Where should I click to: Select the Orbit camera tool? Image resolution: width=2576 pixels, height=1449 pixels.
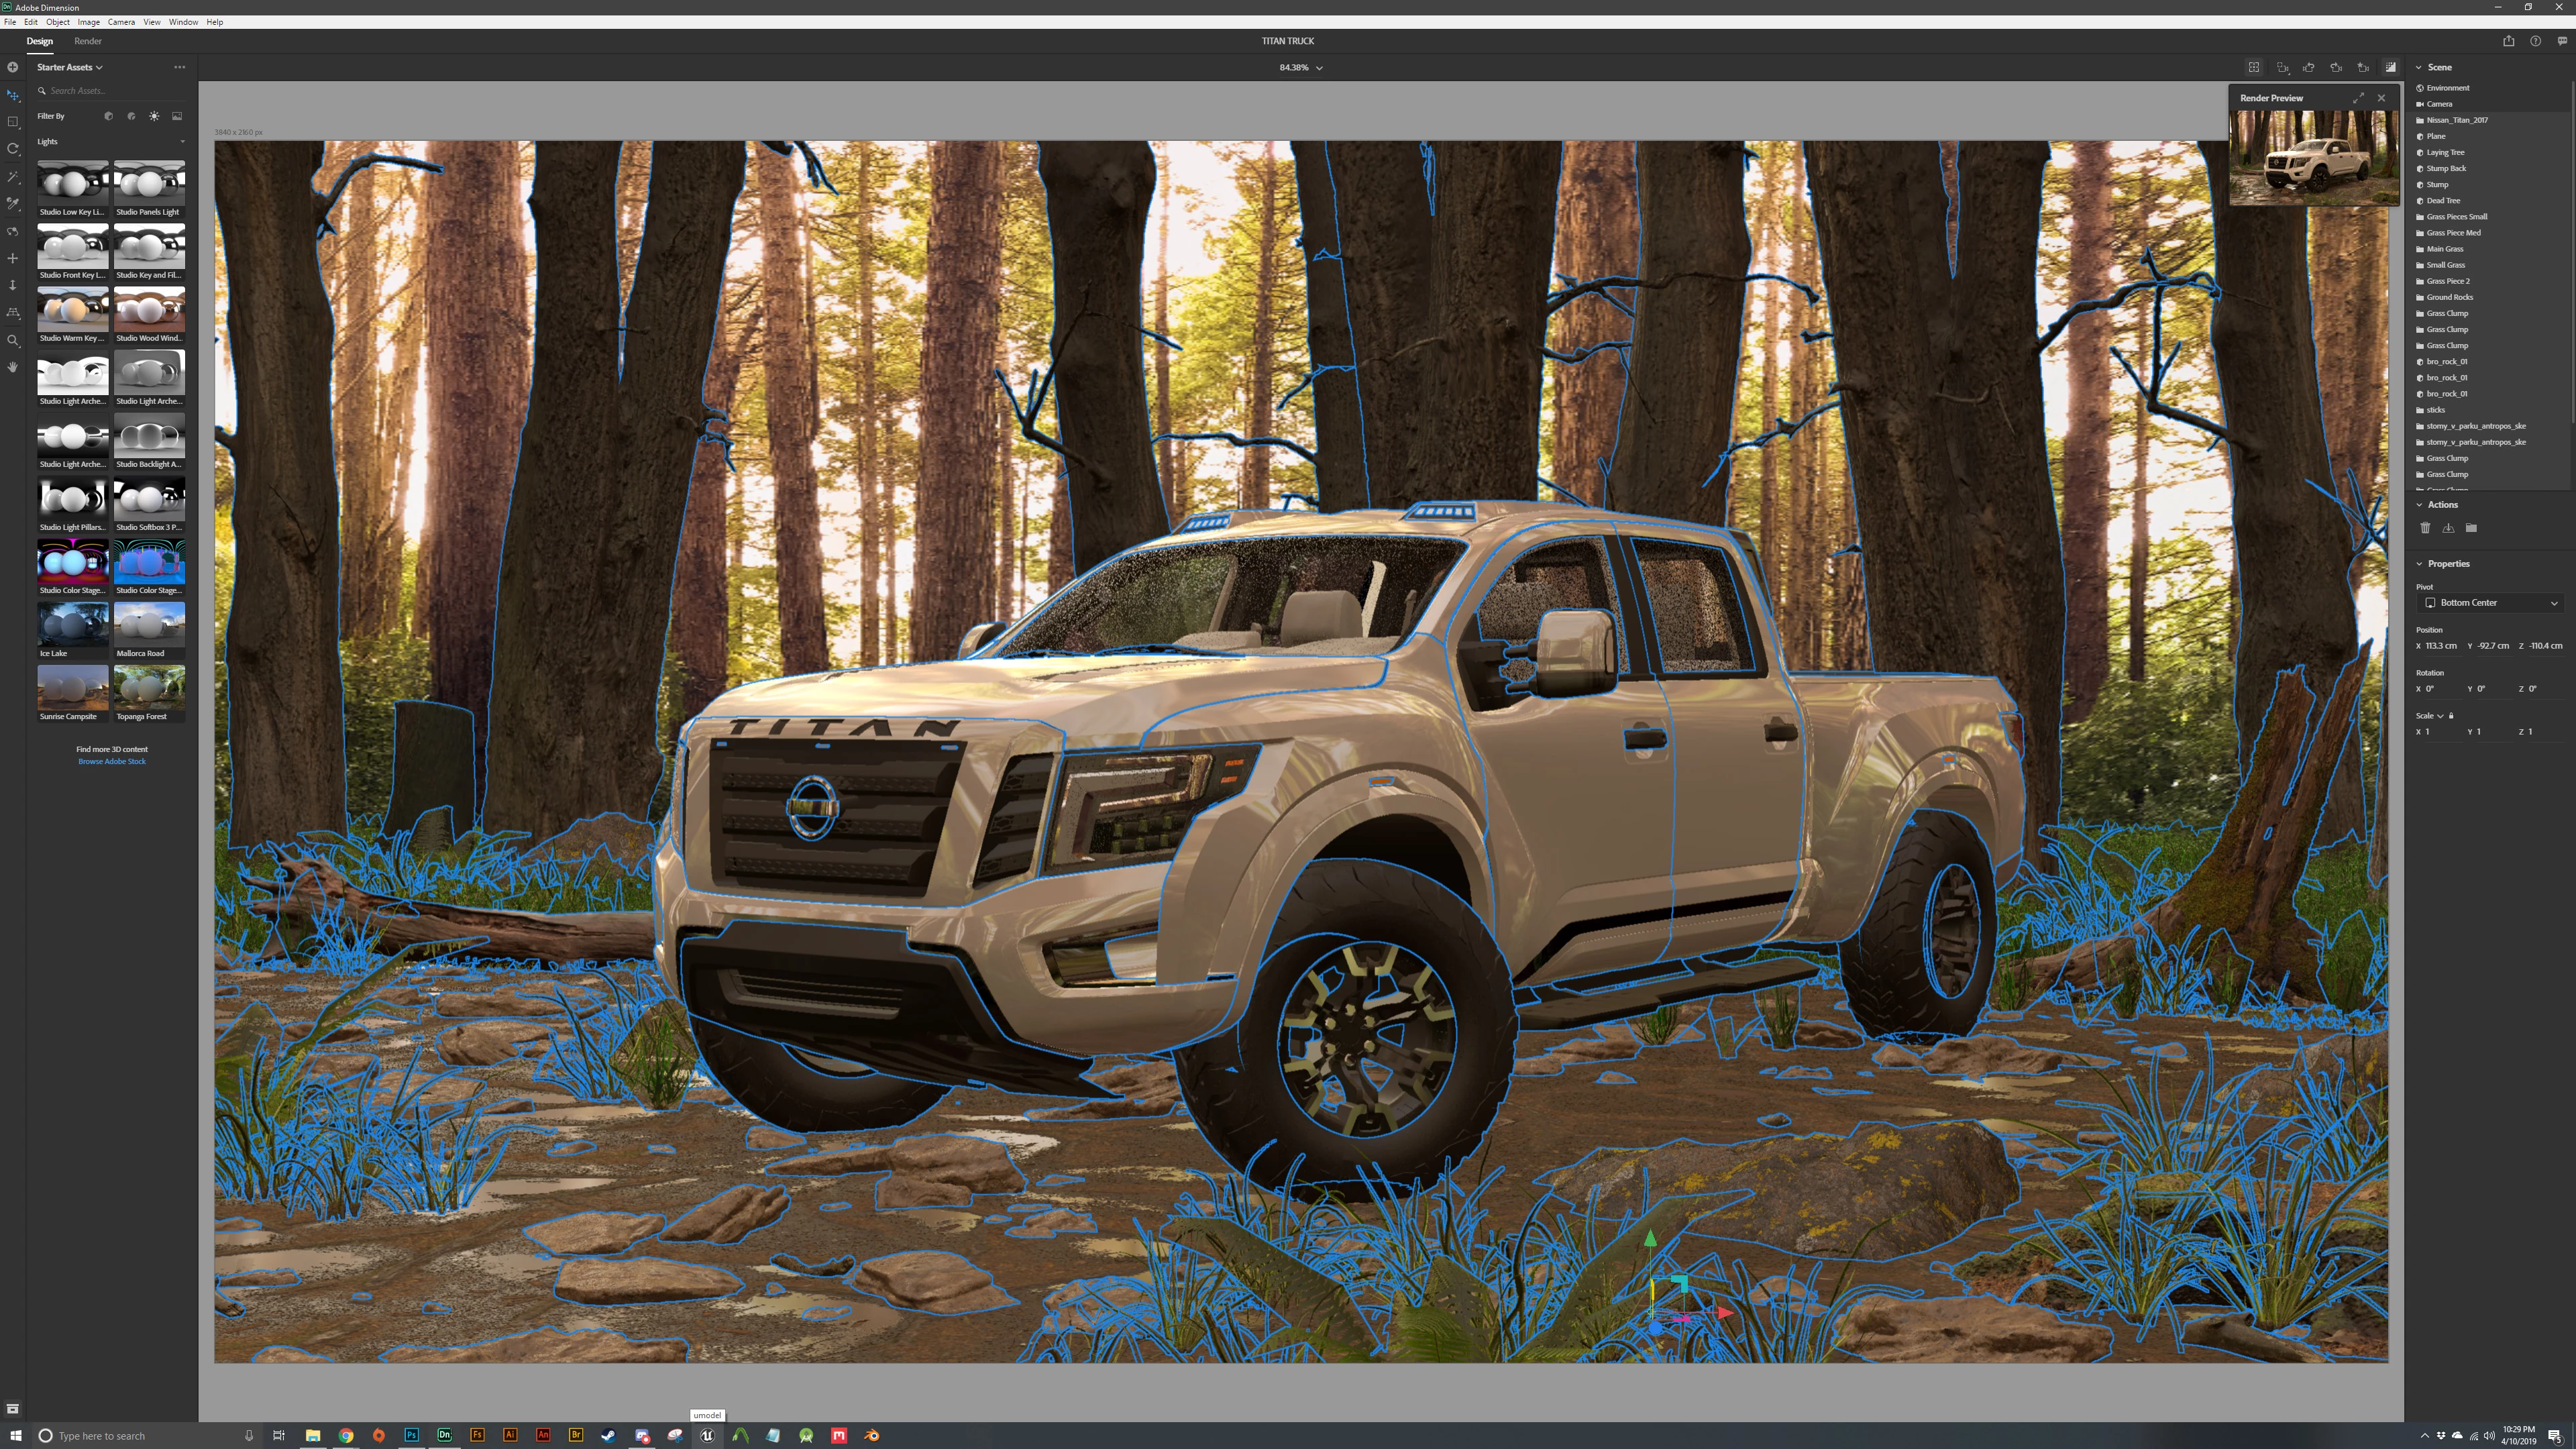point(13,231)
